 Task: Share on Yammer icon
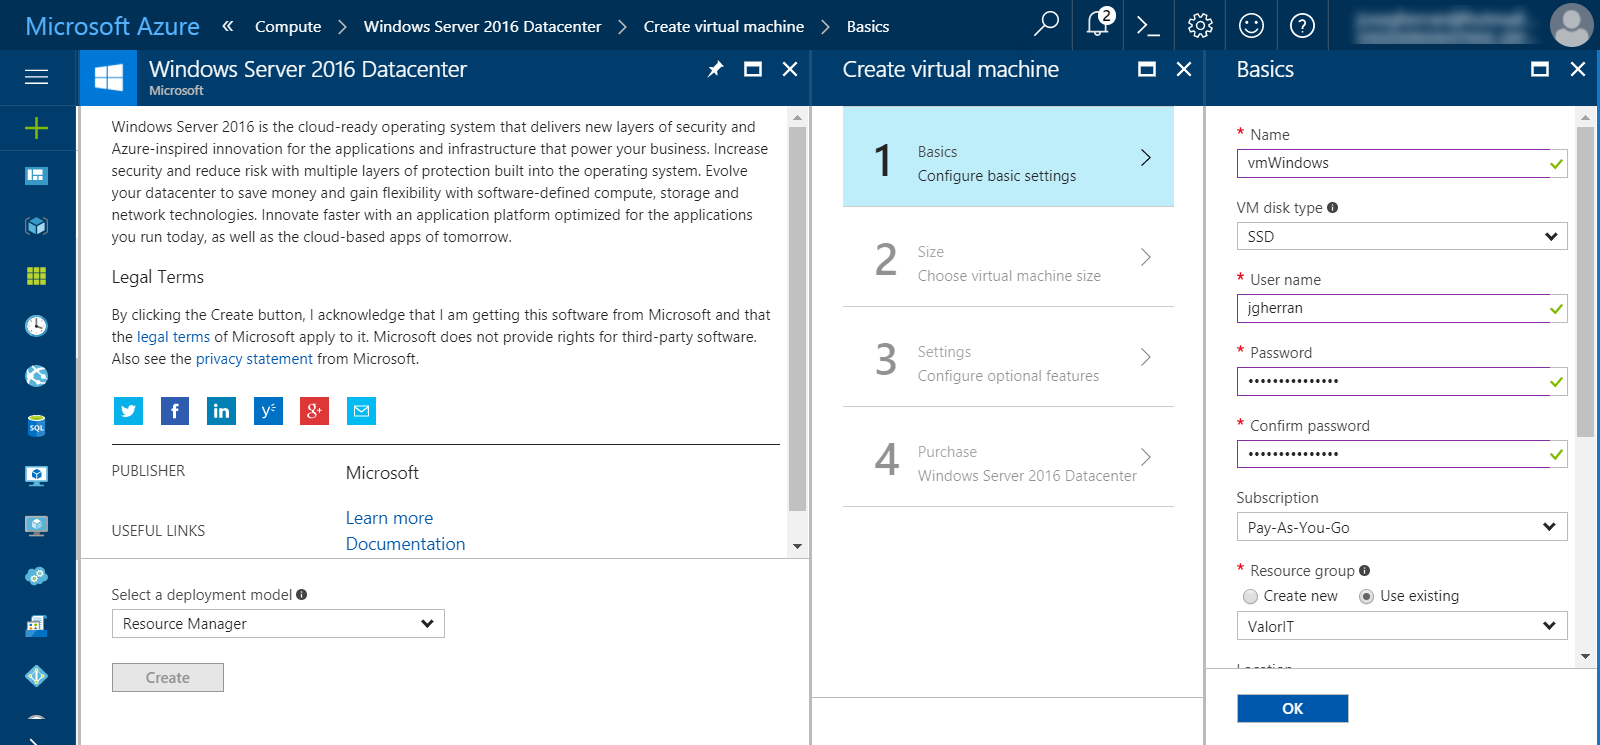point(268,411)
